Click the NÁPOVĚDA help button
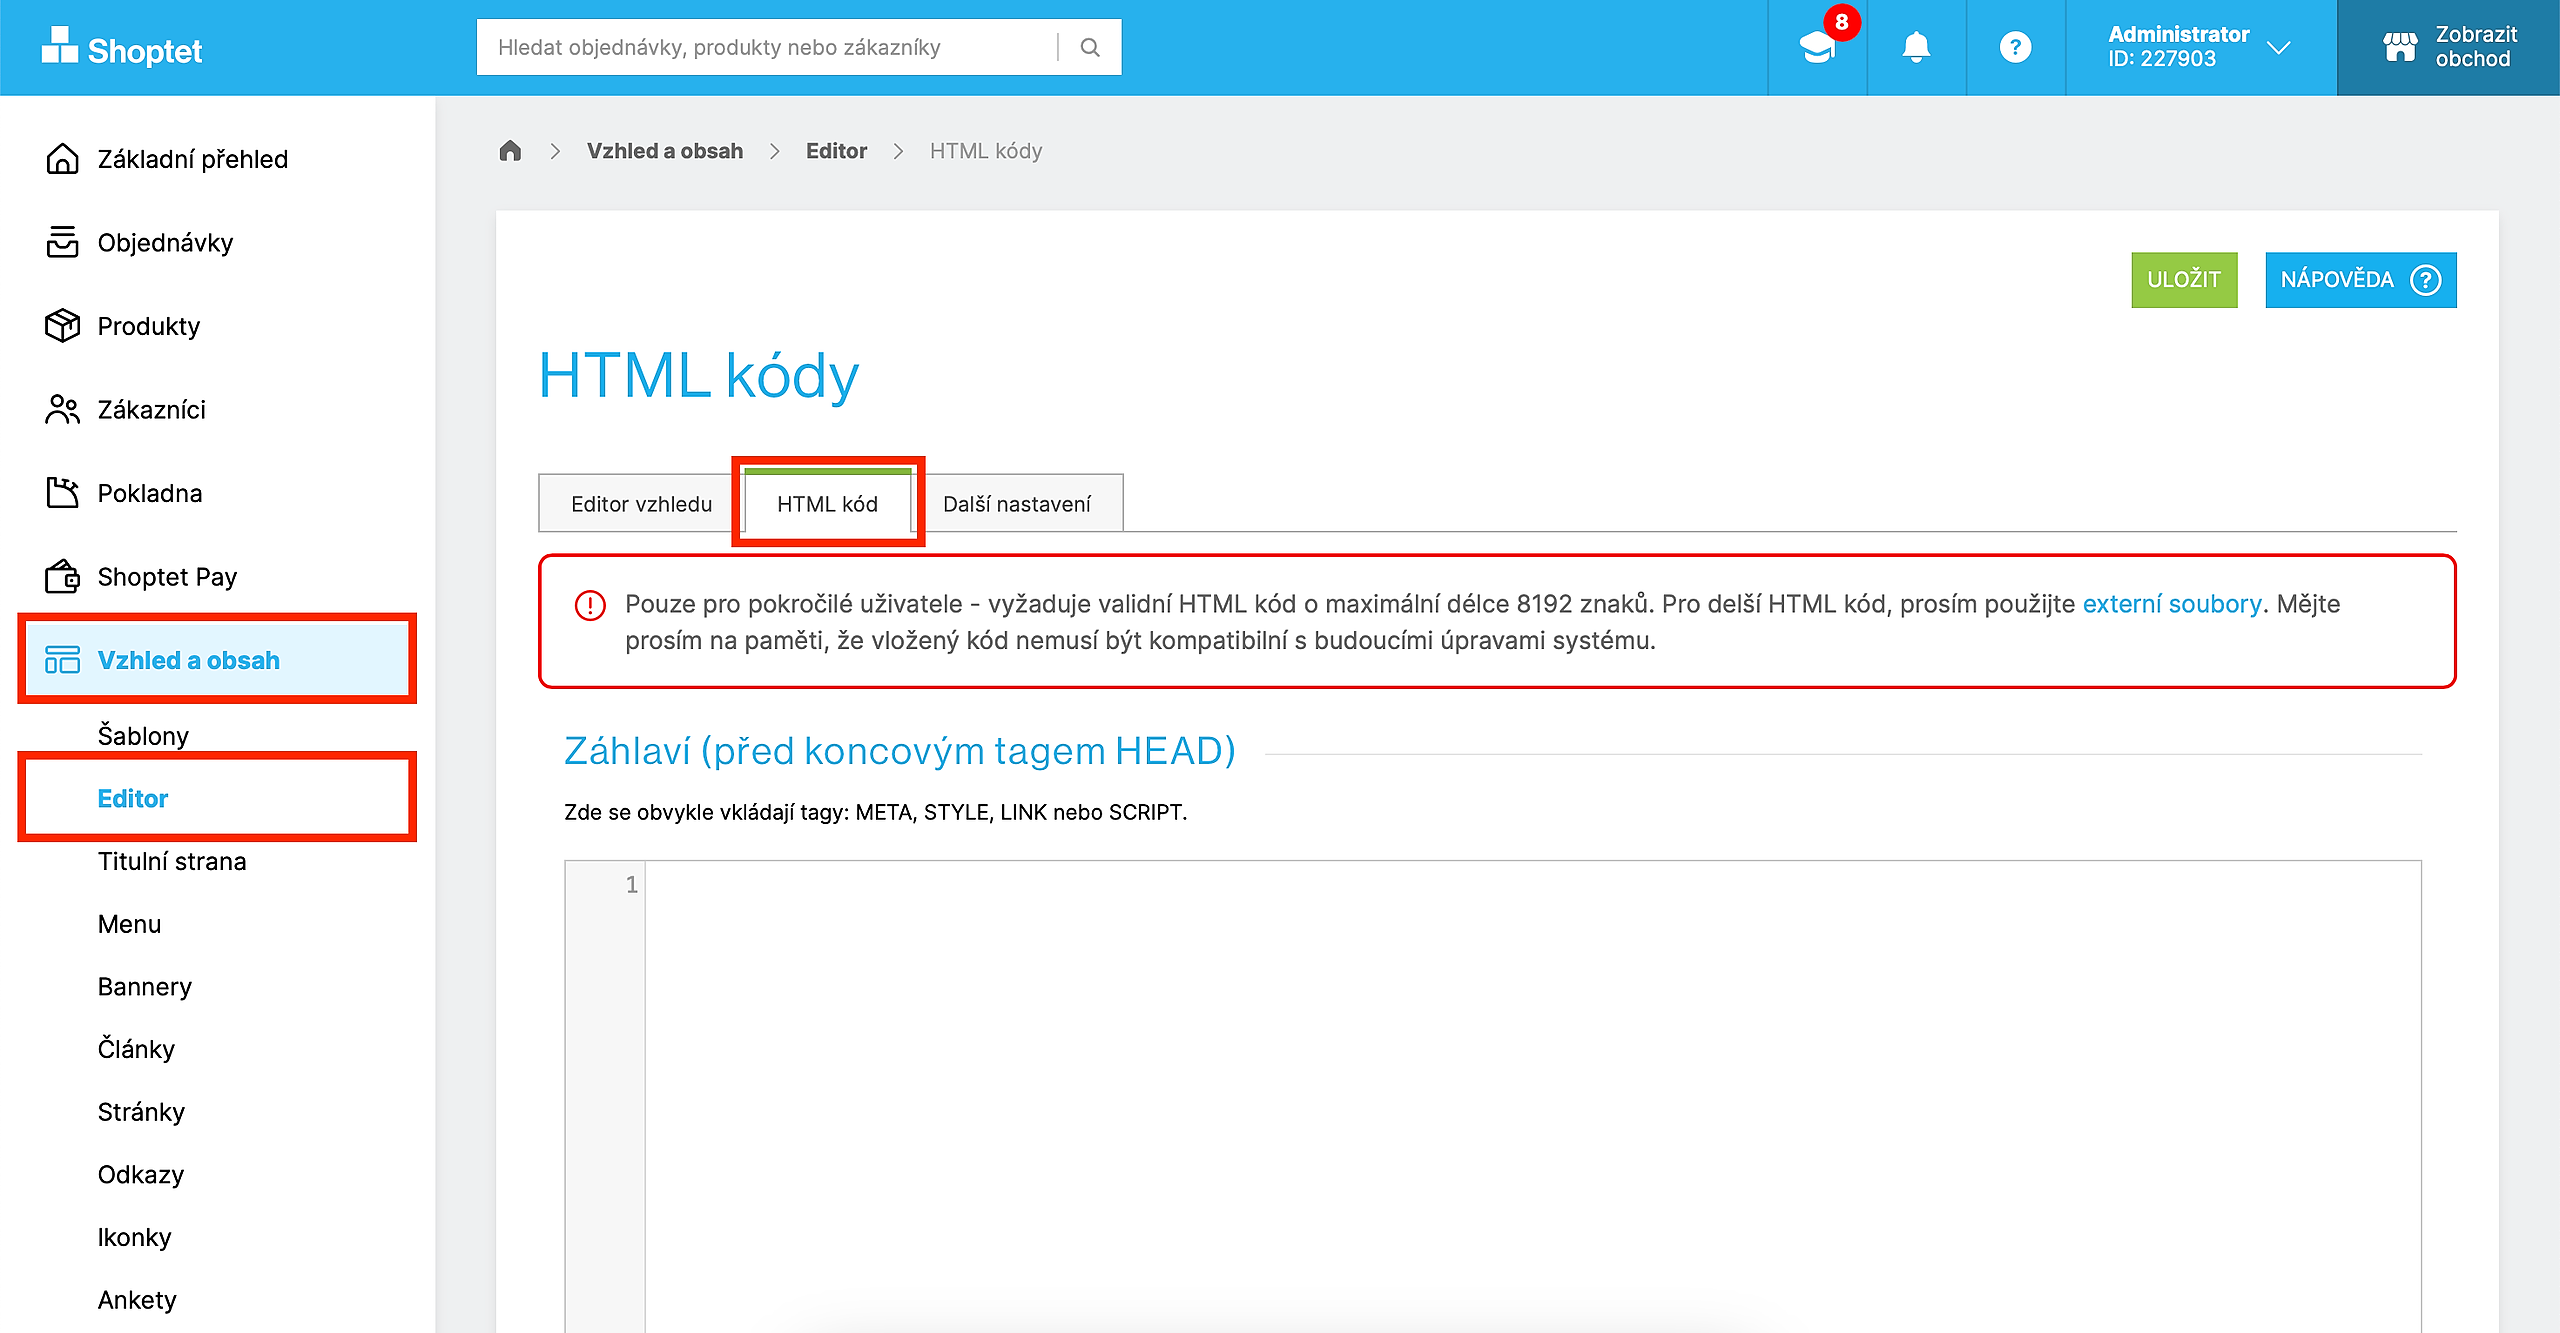This screenshot has width=2560, height=1333. point(2360,280)
